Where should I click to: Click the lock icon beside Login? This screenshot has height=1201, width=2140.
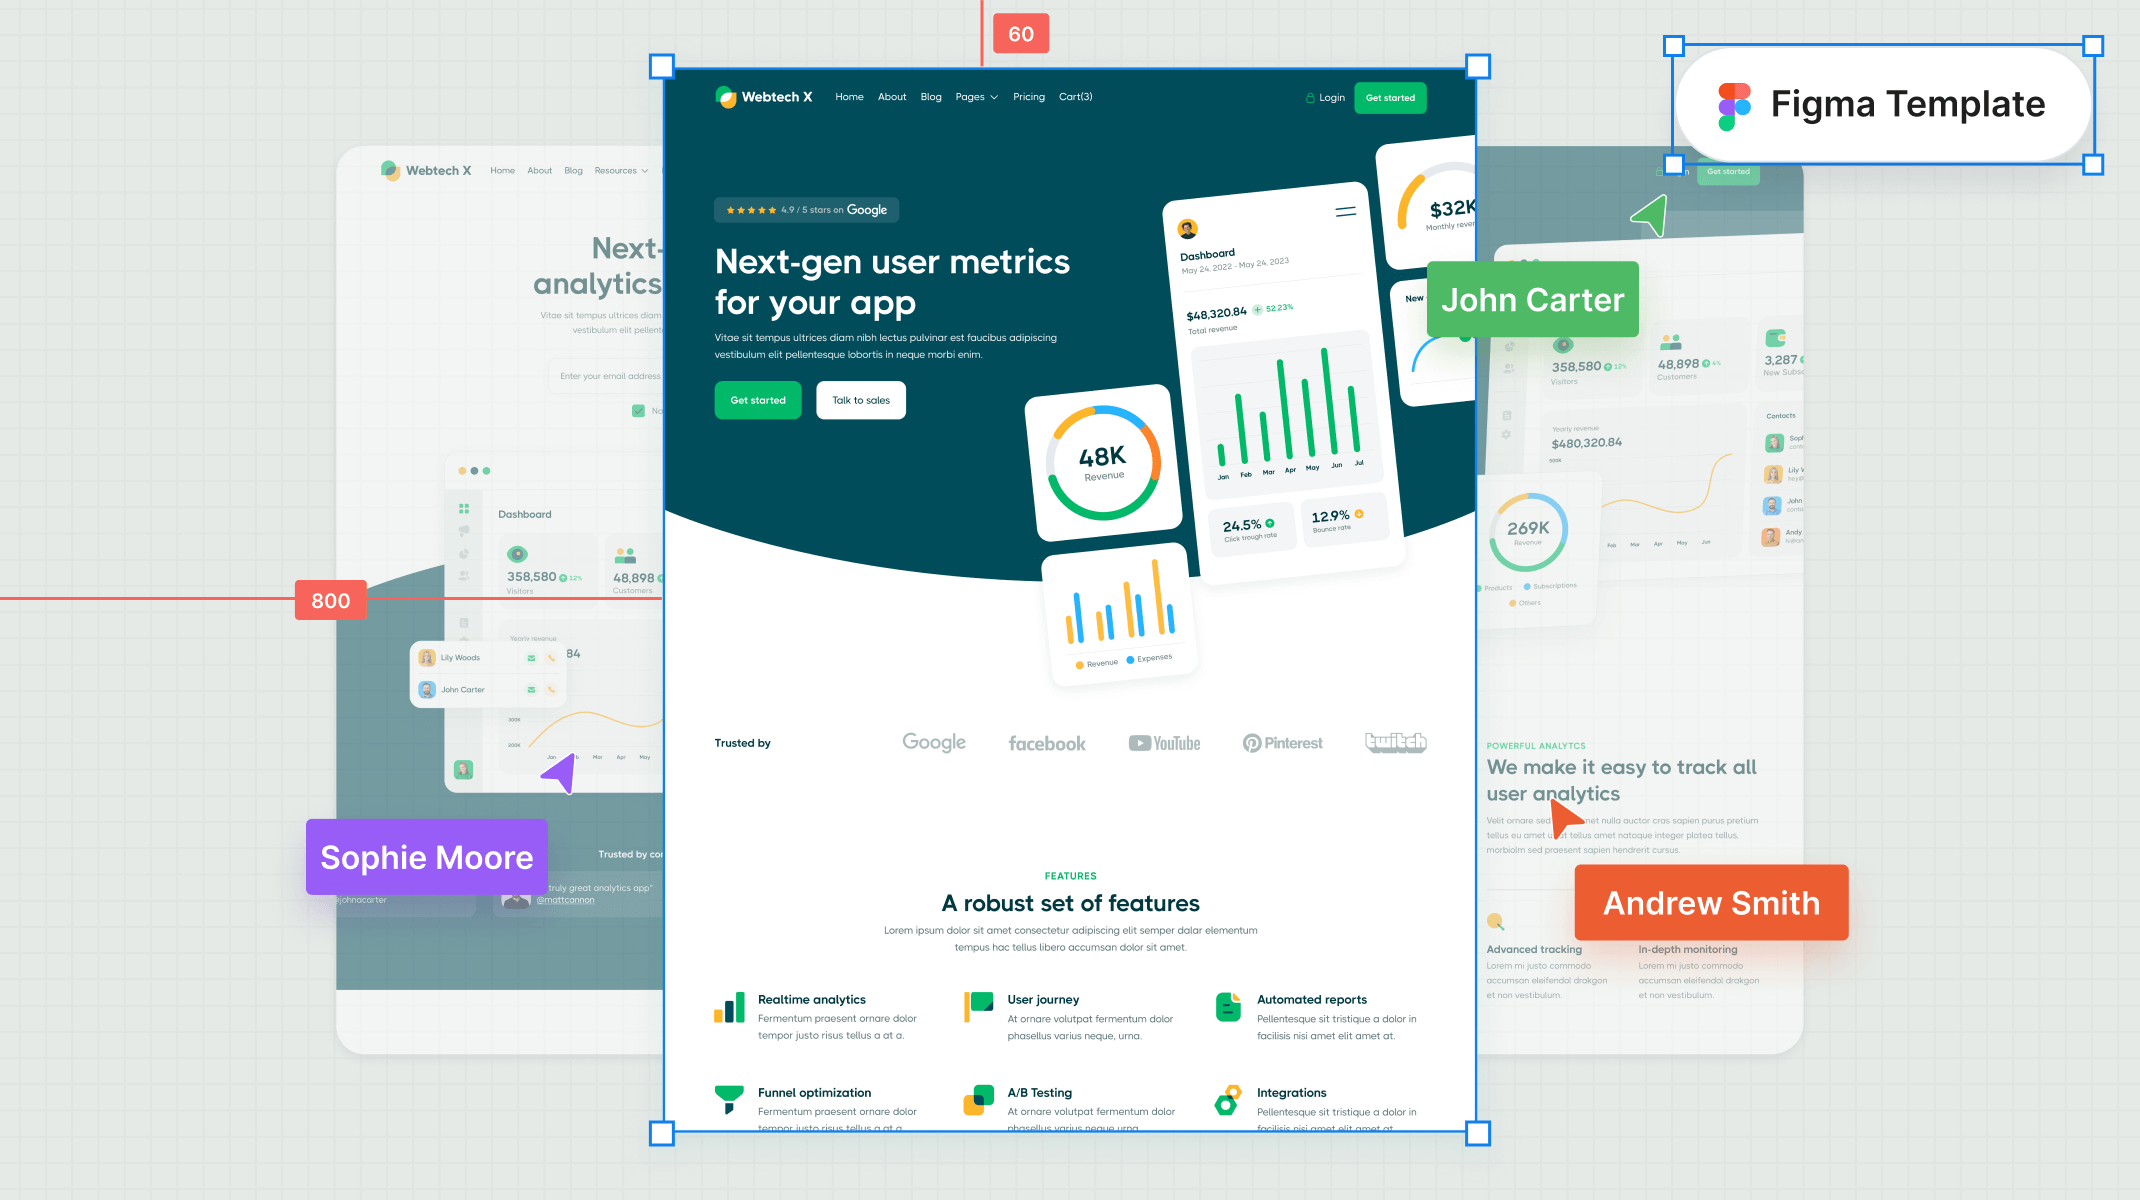[x=1310, y=98]
